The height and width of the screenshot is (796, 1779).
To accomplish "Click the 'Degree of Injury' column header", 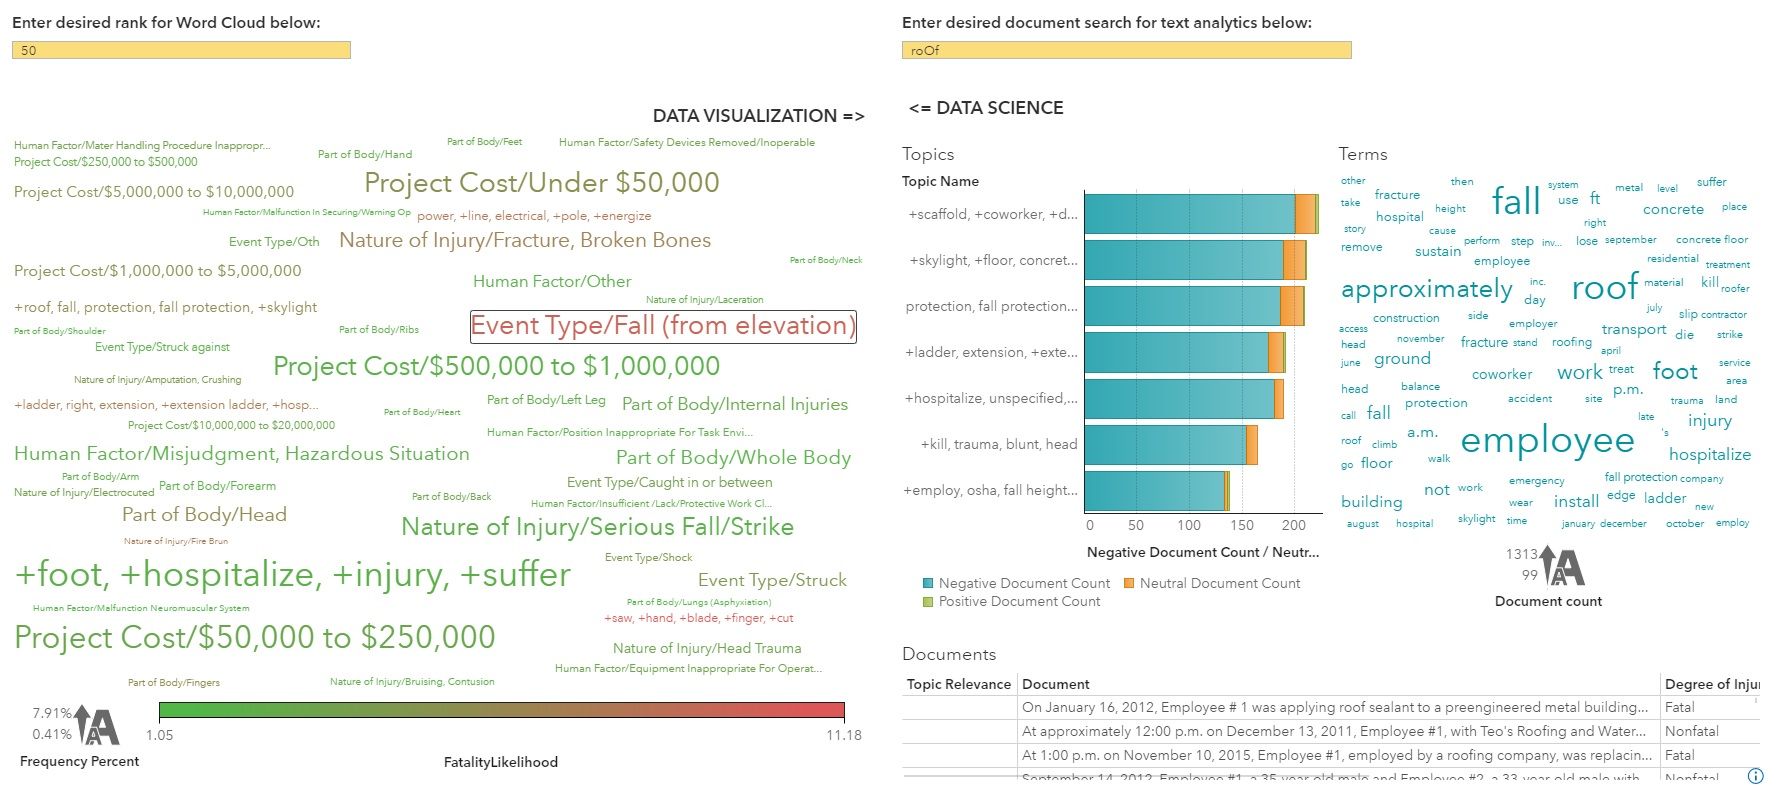I will (1714, 684).
